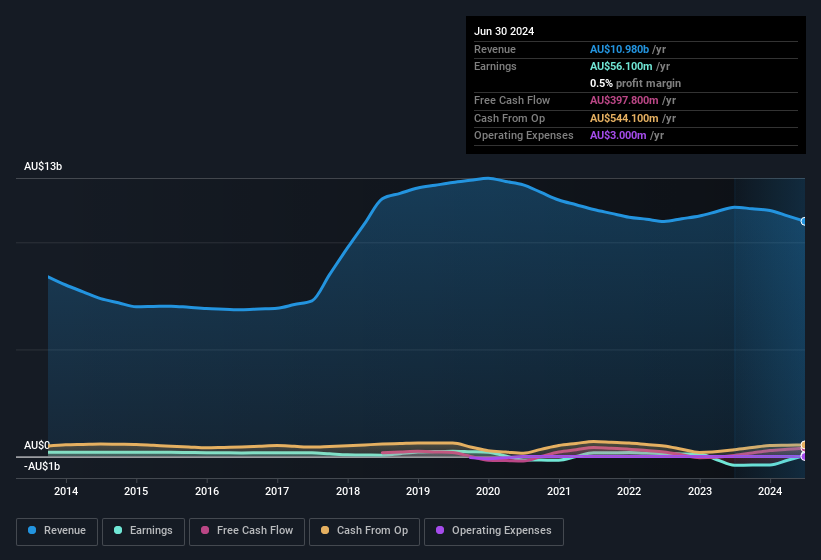Click the Cash From Op tooltip label
Viewport: 821px width, 560px height.
[509, 118]
